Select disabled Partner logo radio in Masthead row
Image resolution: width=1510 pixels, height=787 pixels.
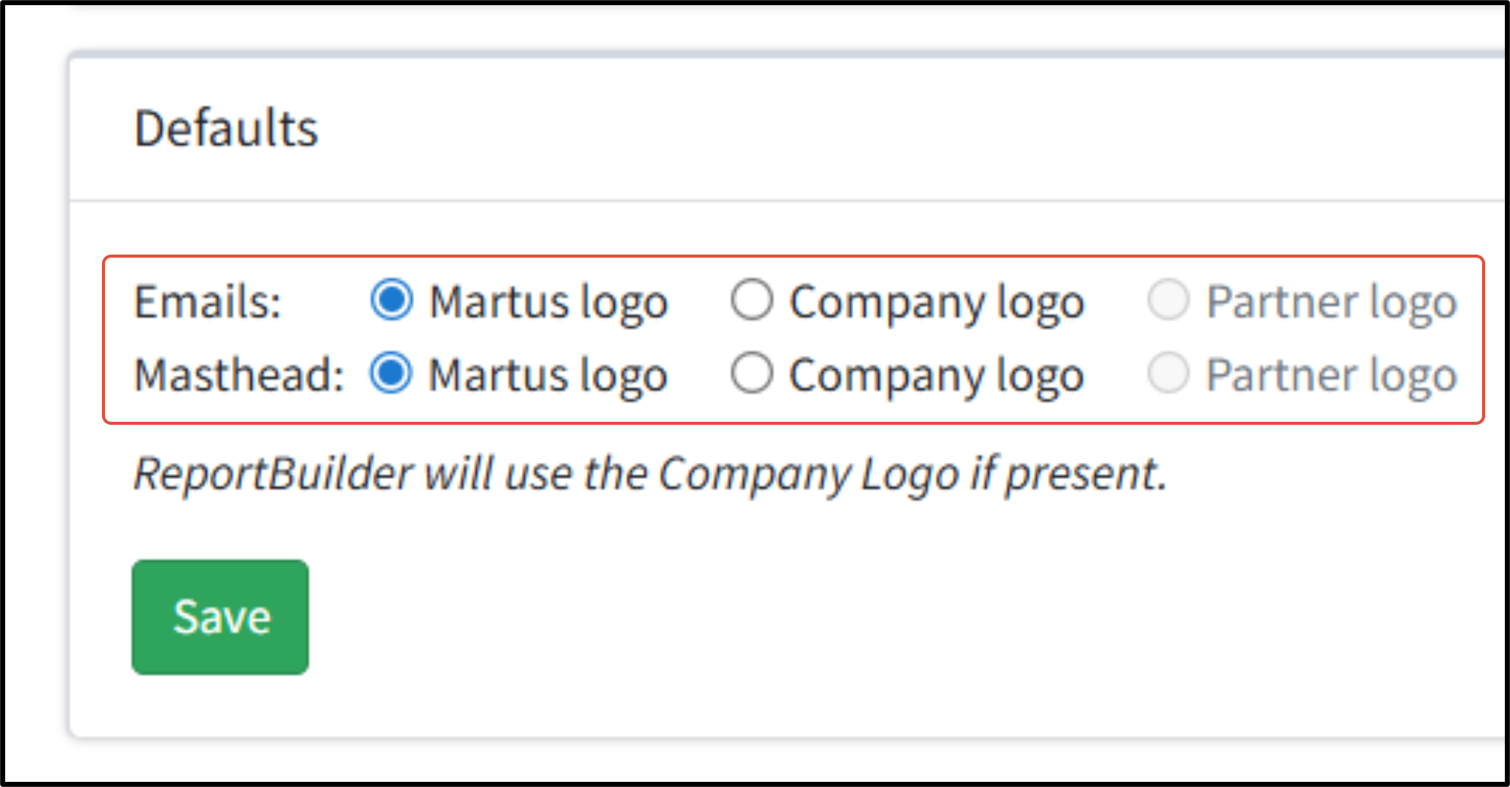[x=1168, y=374]
